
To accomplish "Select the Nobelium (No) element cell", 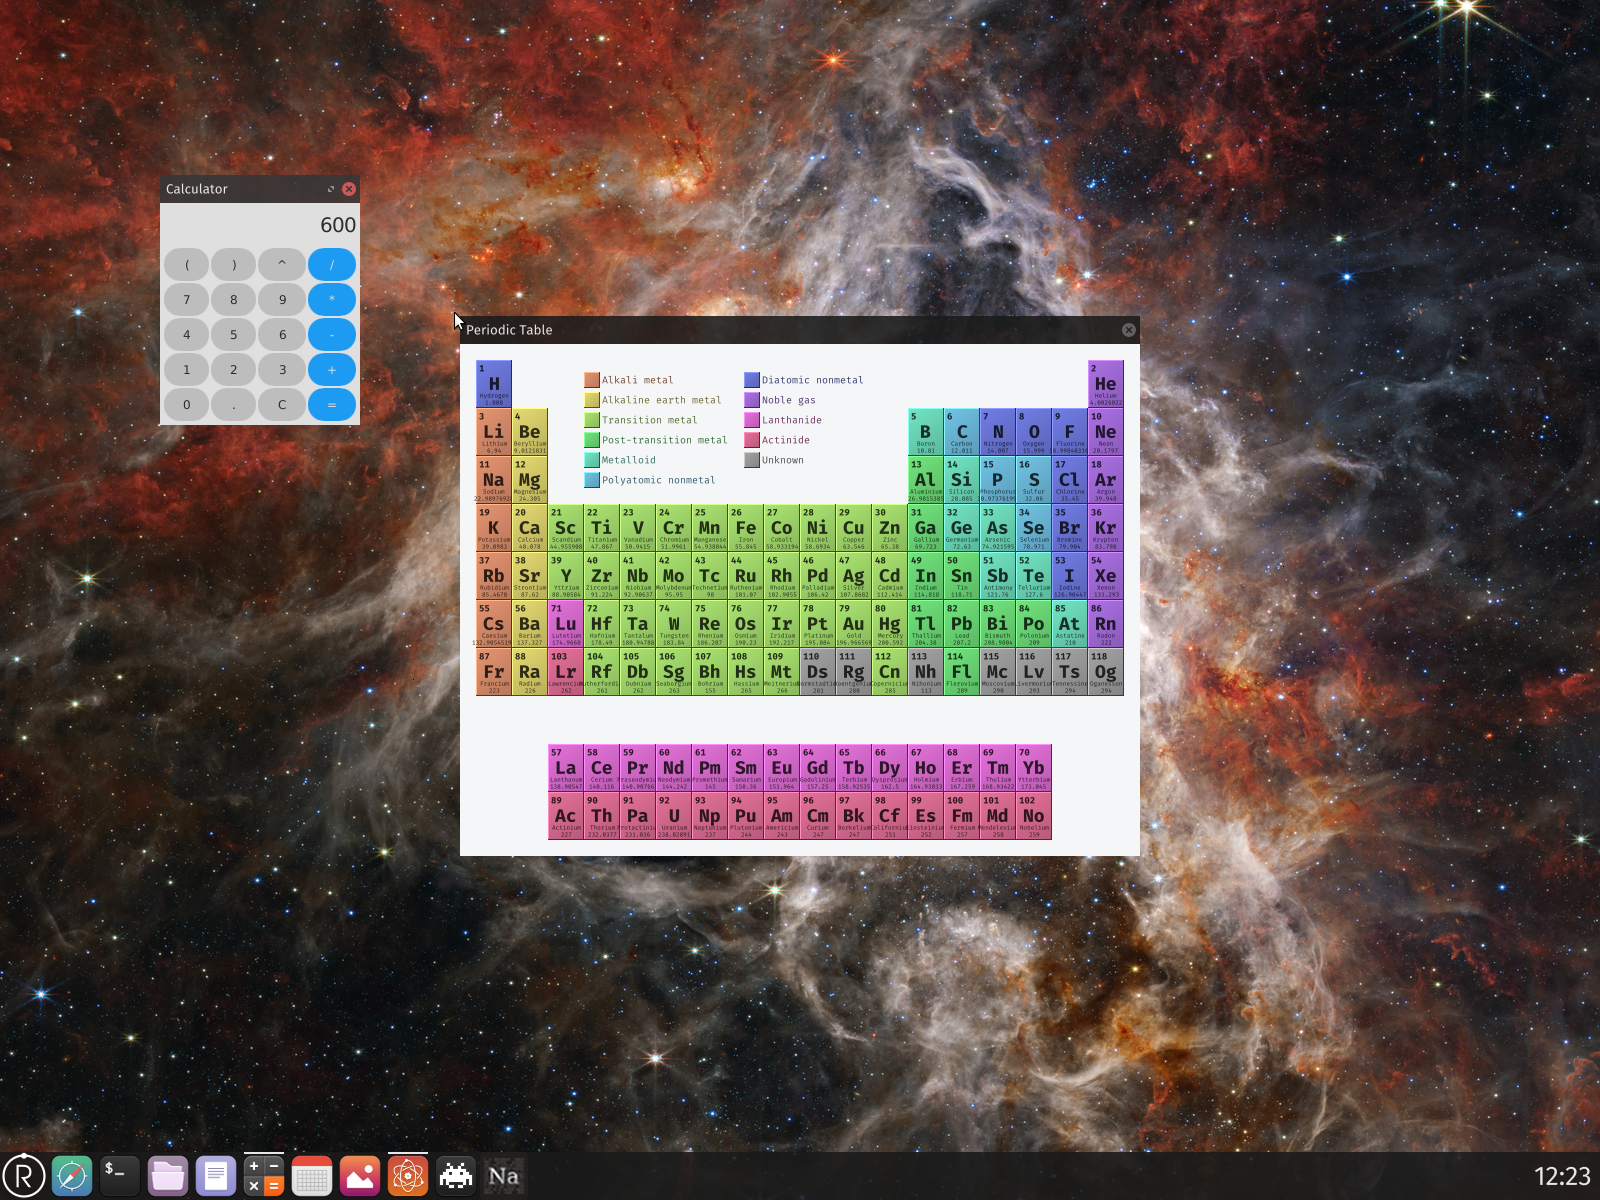I will [1034, 816].
